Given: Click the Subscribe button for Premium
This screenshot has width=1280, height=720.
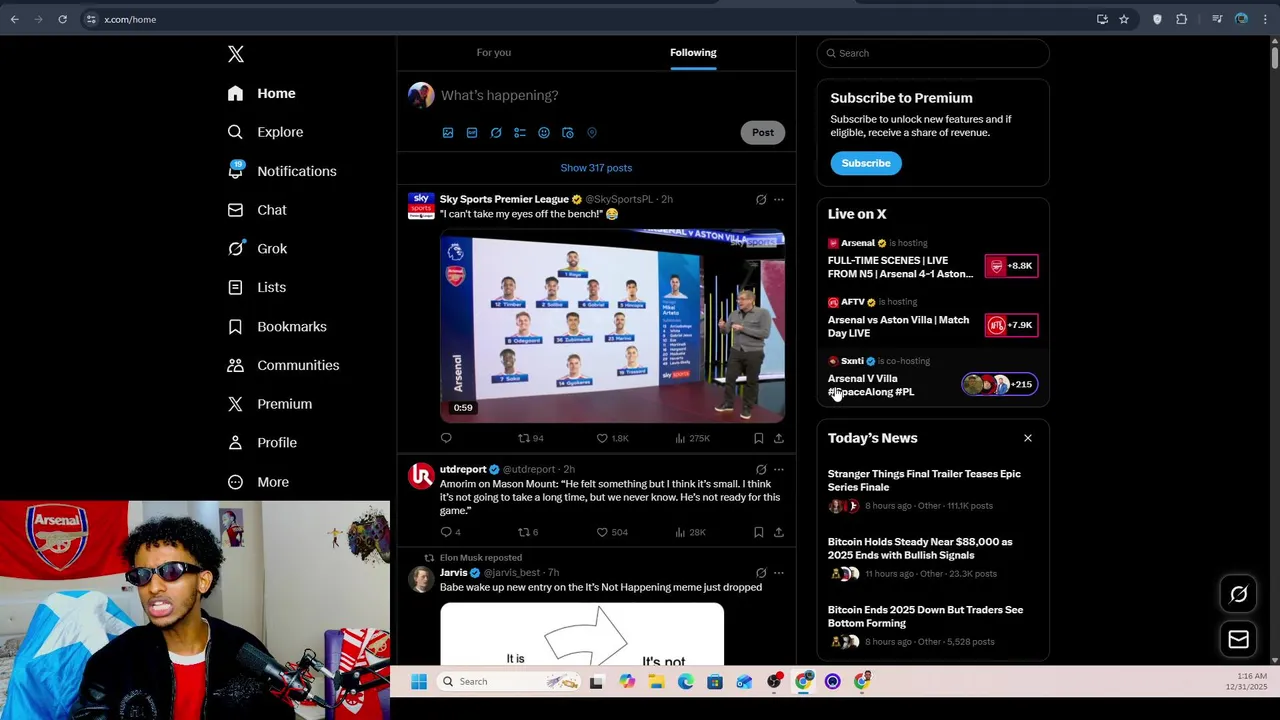Looking at the screenshot, I should tap(866, 163).
